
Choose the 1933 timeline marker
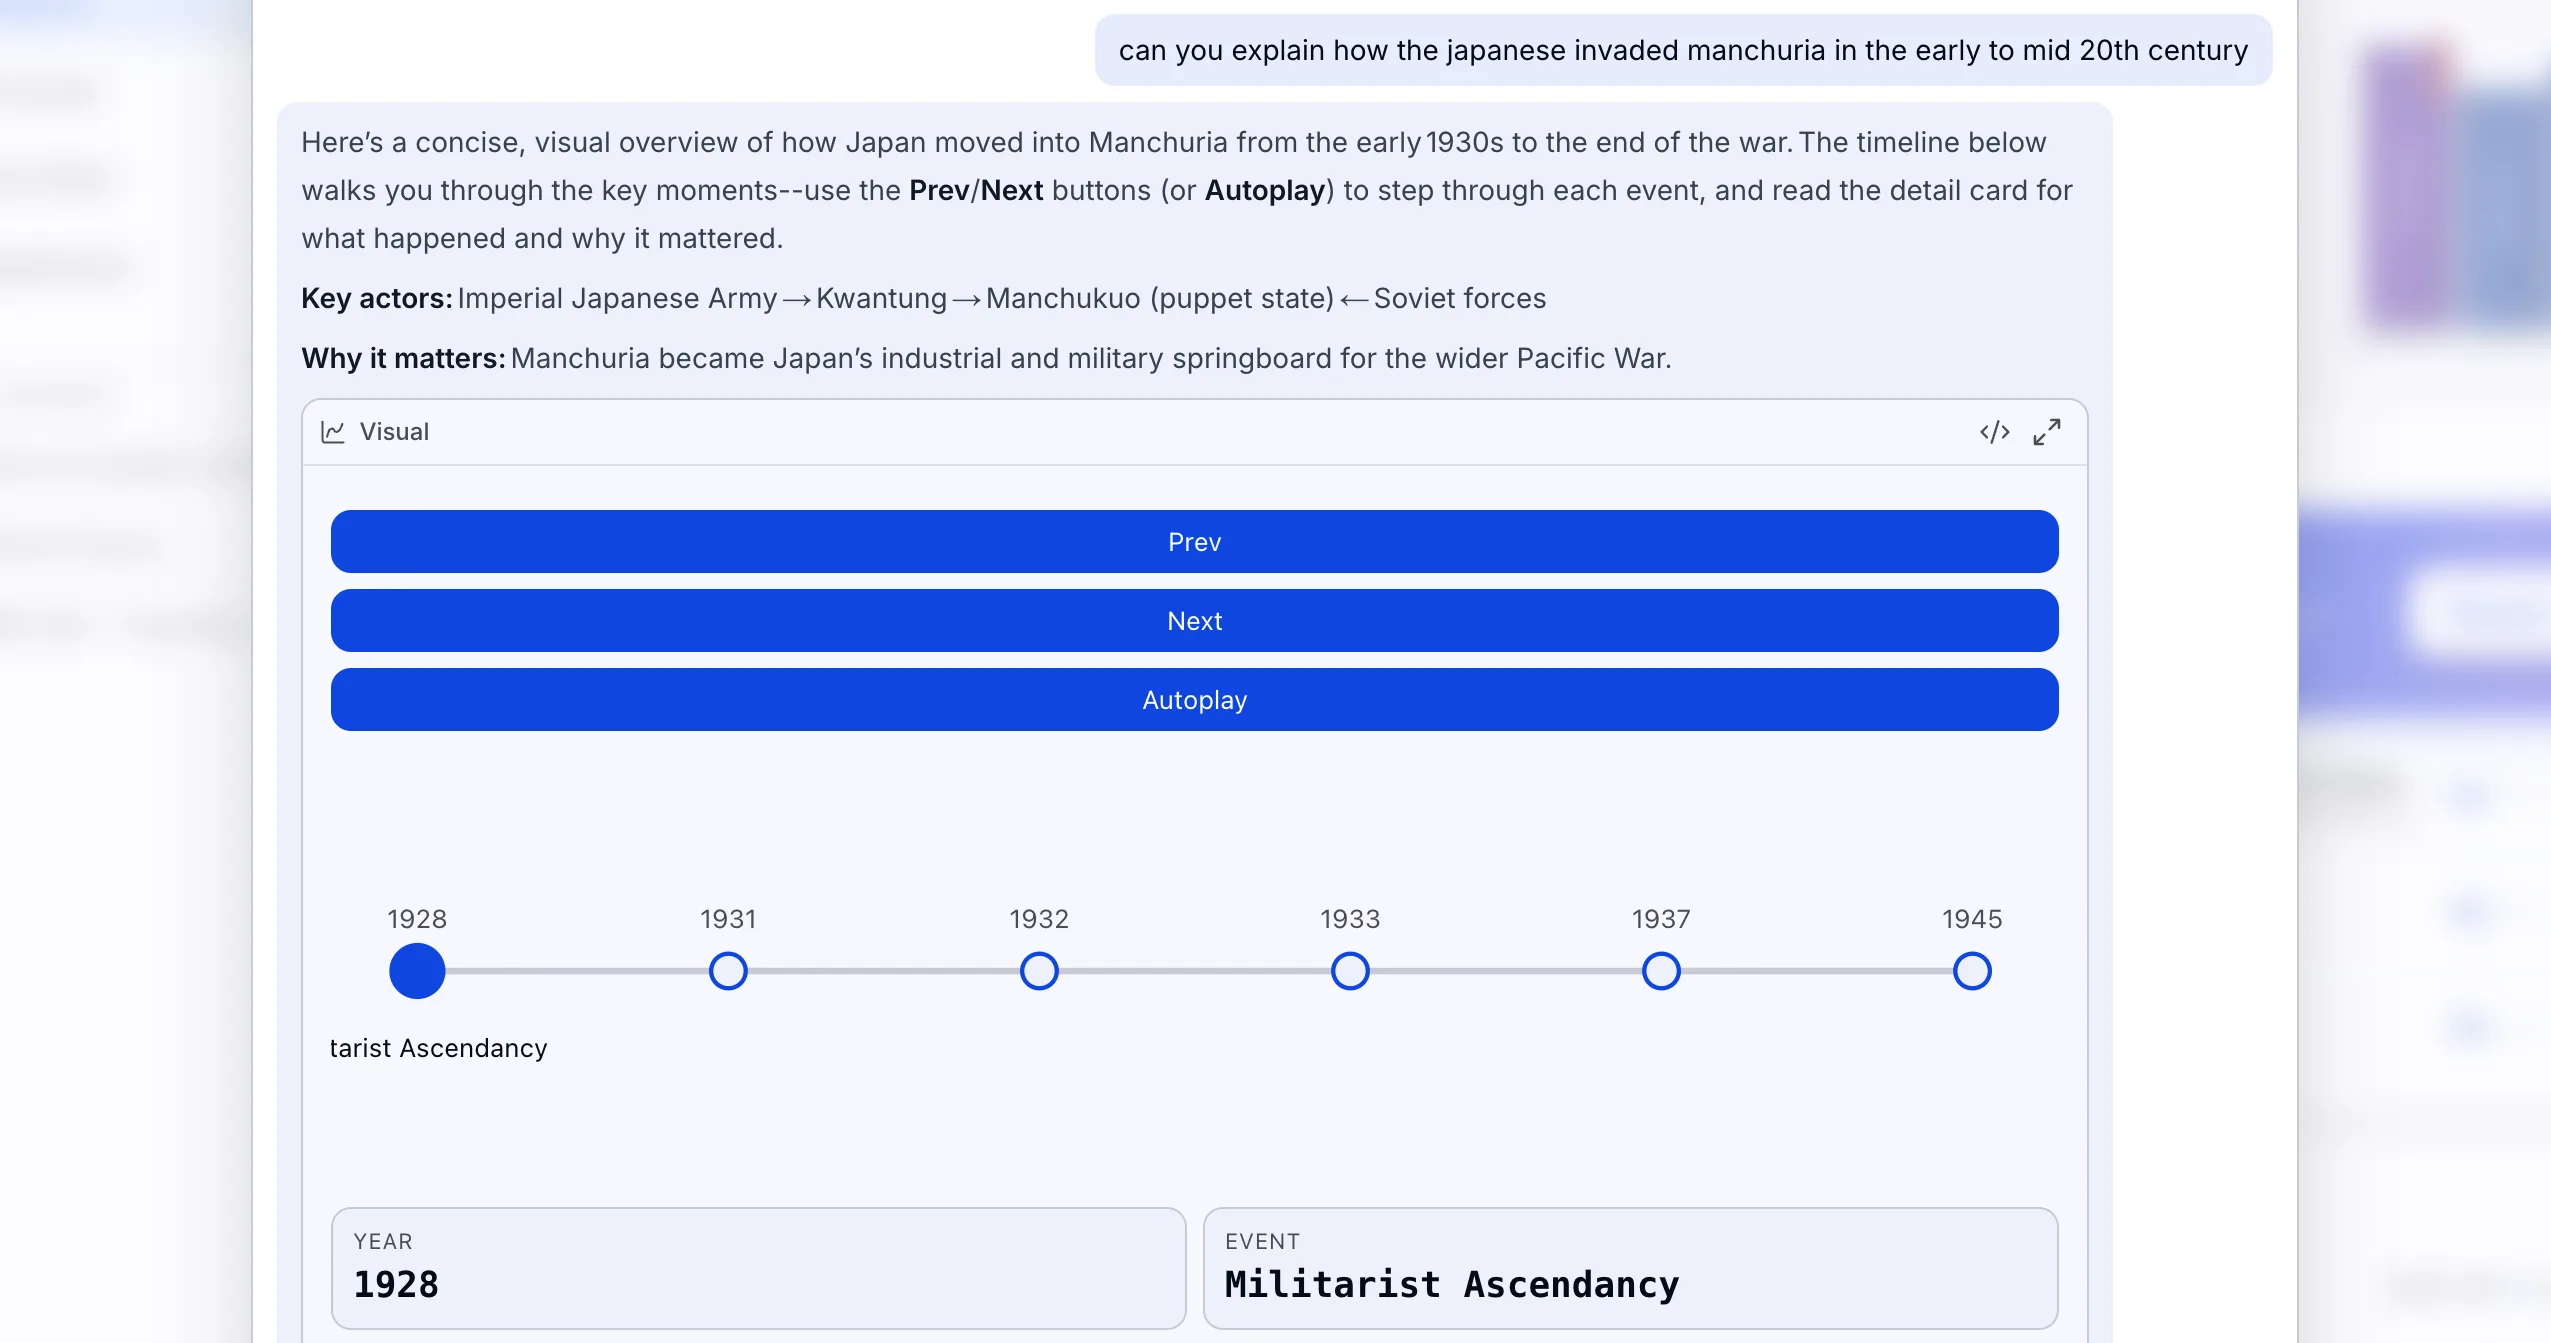pos(1350,971)
